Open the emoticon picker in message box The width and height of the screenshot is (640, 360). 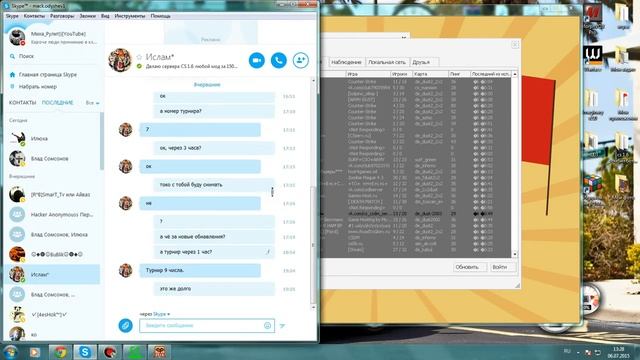[267, 325]
